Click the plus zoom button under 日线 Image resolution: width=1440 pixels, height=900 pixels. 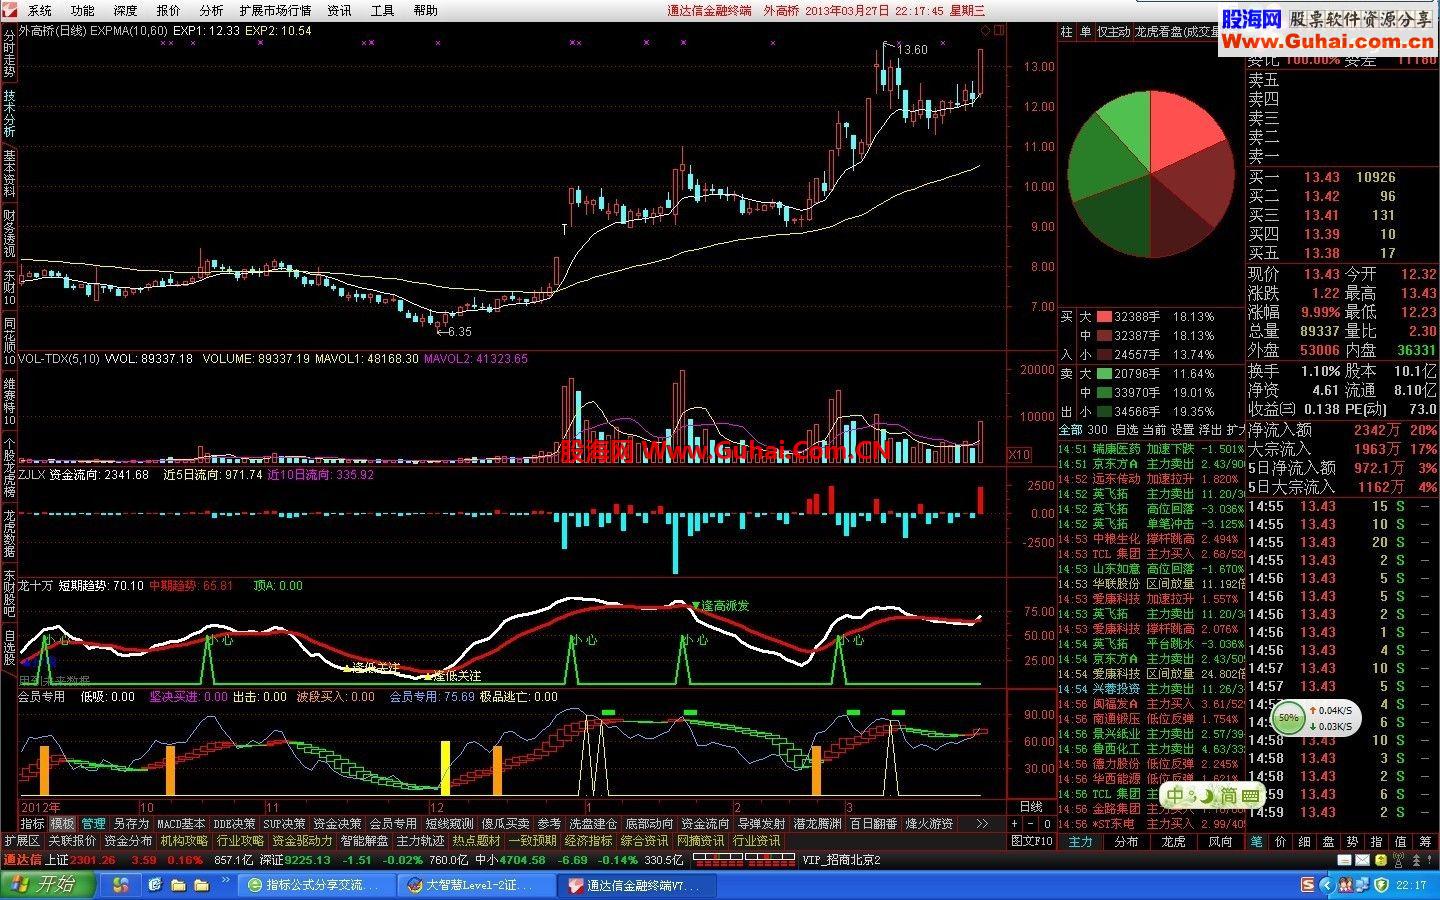[x=1015, y=824]
